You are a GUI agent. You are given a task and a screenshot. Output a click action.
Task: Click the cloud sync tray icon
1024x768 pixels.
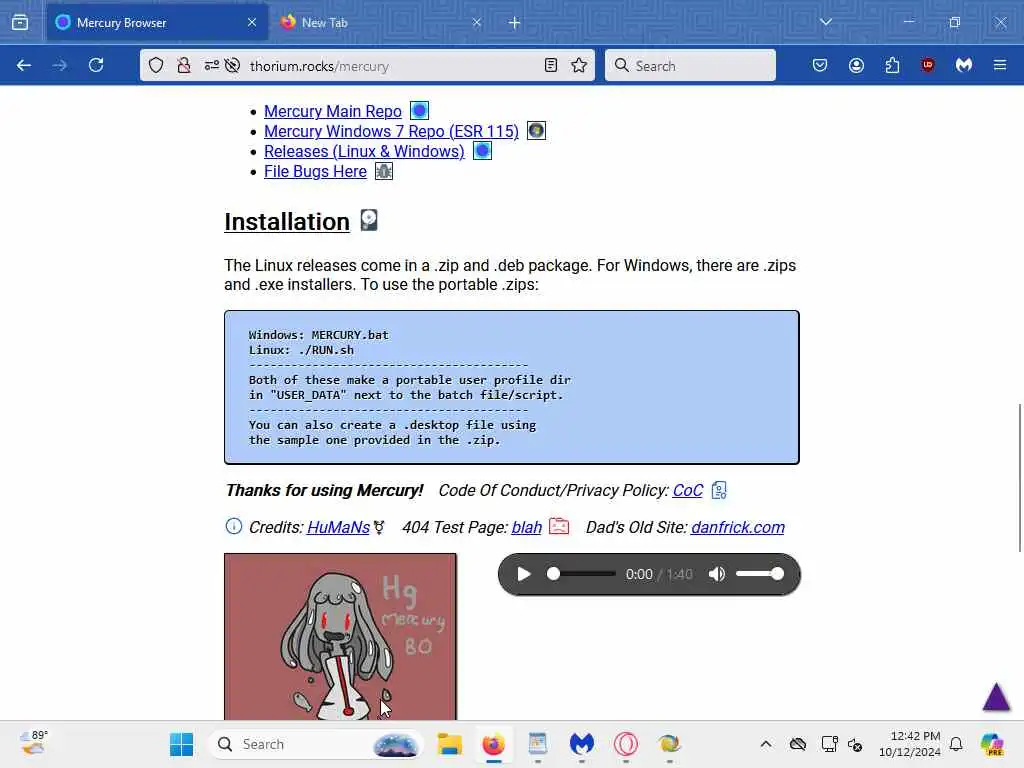tap(797, 744)
